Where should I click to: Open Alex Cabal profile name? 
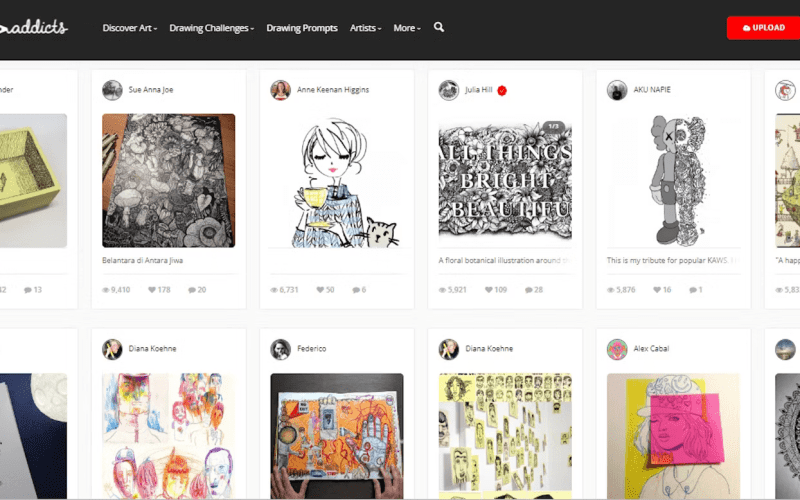[651, 349]
